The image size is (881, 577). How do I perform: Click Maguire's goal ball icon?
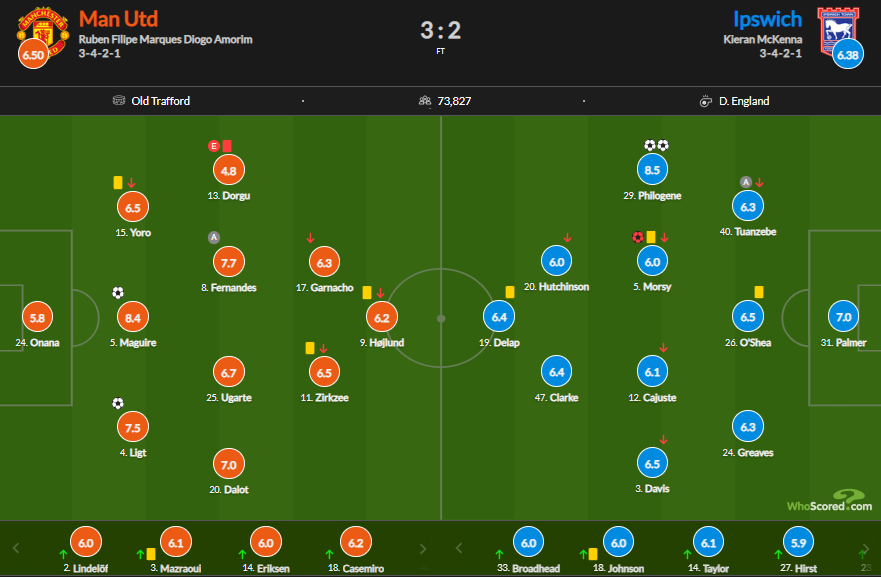tap(117, 293)
